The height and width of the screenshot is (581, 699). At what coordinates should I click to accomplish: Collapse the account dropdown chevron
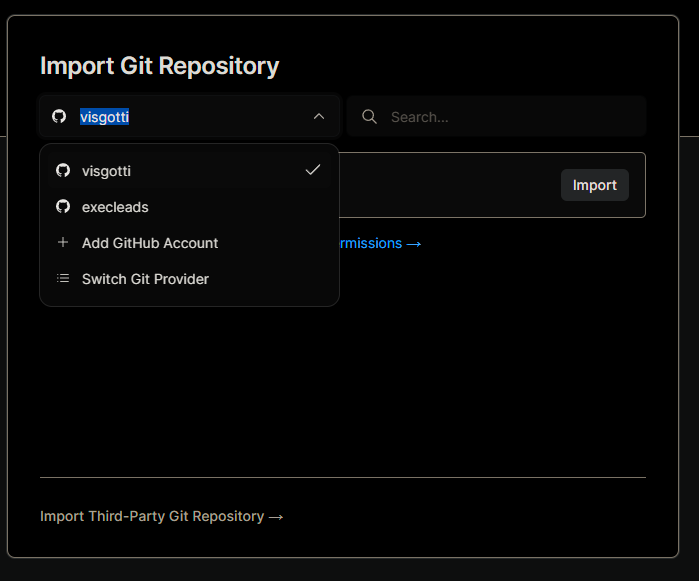pos(319,116)
